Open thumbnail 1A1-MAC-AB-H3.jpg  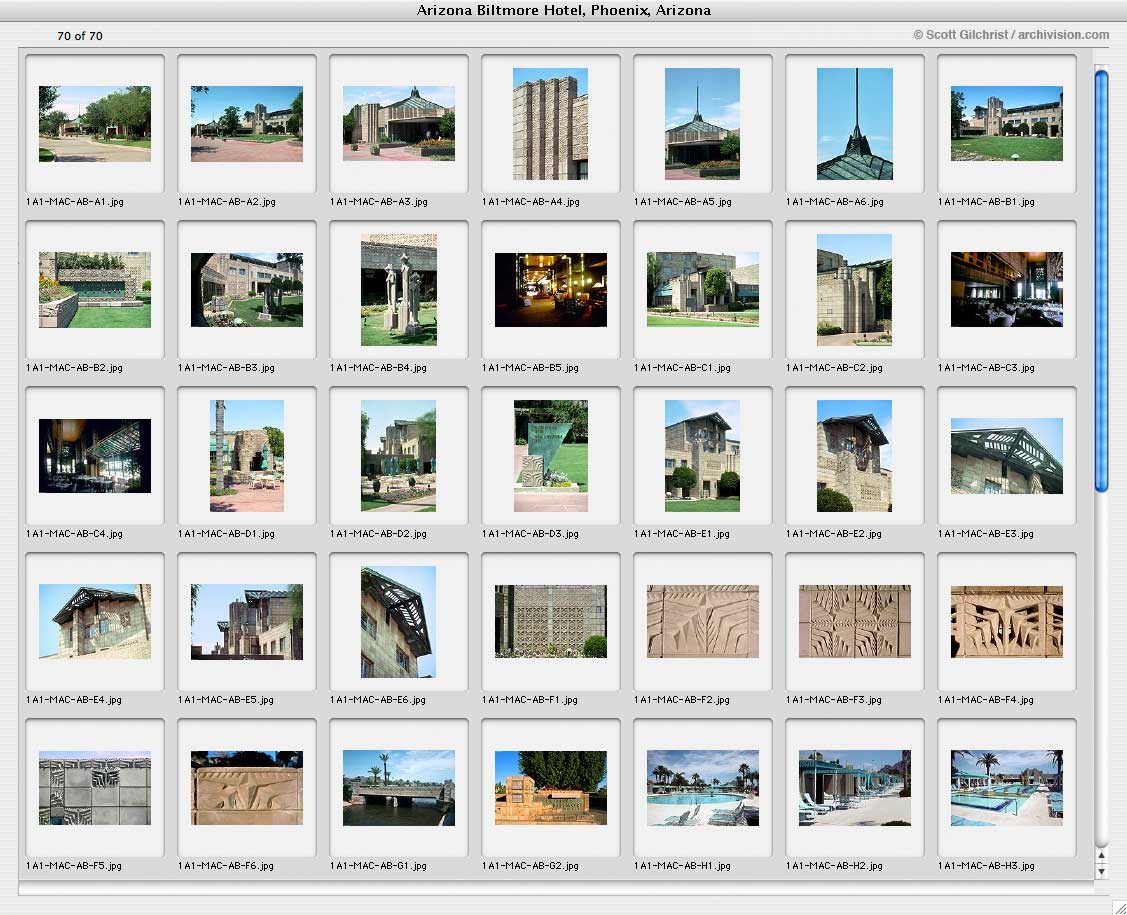click(x=1006, y=788)
